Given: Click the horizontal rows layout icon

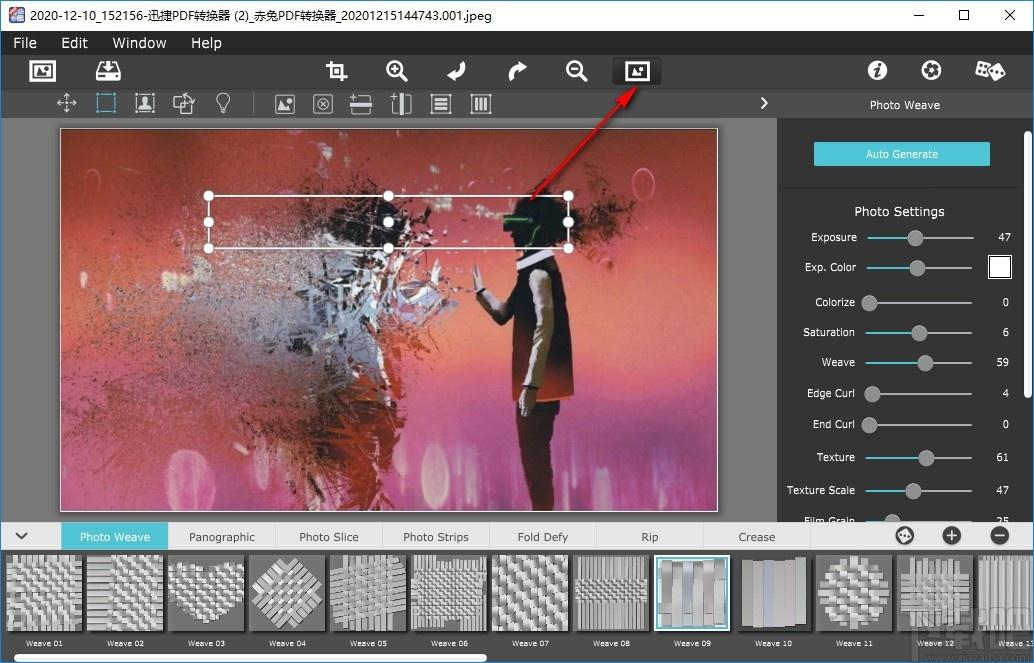Looking at the screenshot, I should coord(441,104).
